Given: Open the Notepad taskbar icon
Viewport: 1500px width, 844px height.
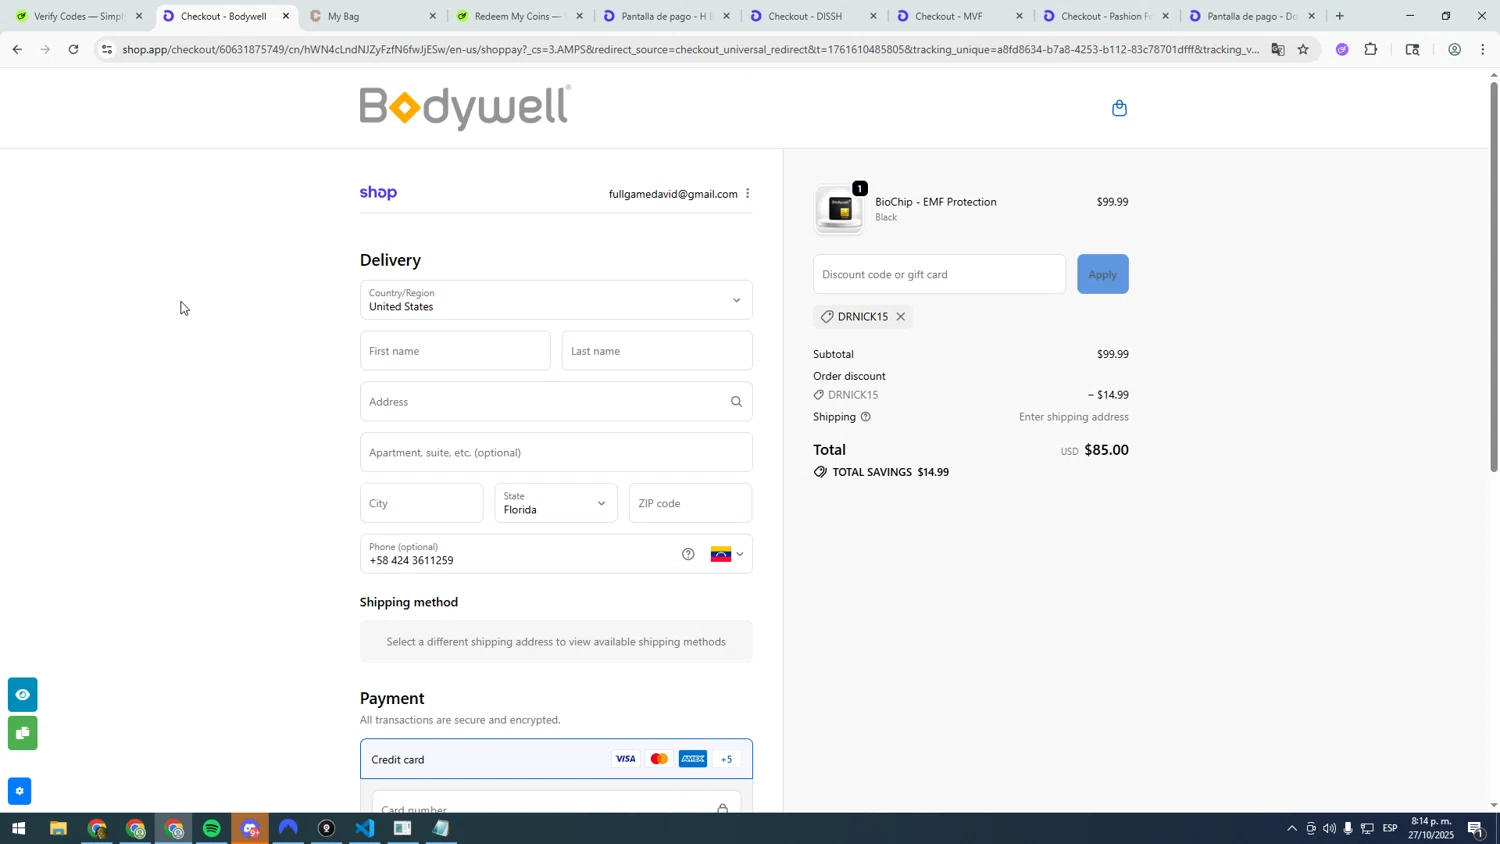Looking at the screenshot, I should point(441,829).
